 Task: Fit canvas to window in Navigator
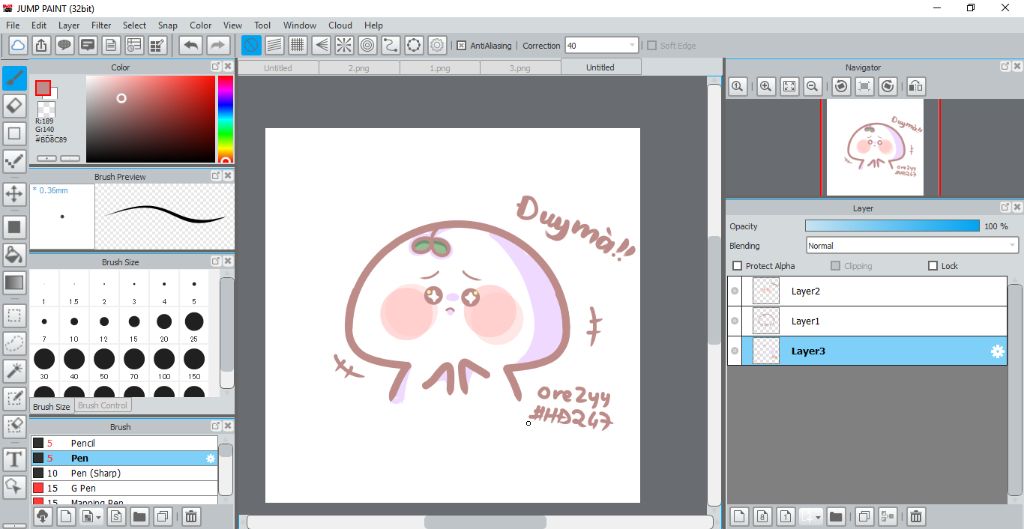pyautogui.click(x=790, y=86)
